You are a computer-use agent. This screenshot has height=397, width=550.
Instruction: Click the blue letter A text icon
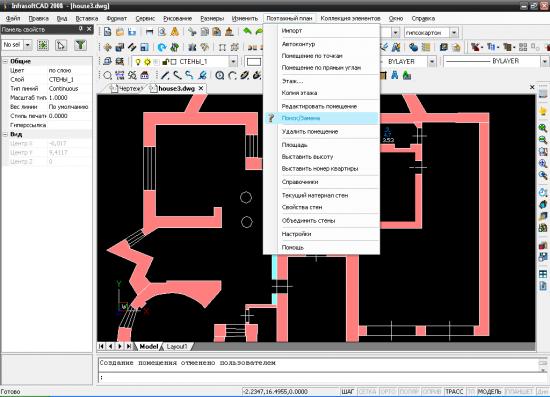[x=395, y=75]
